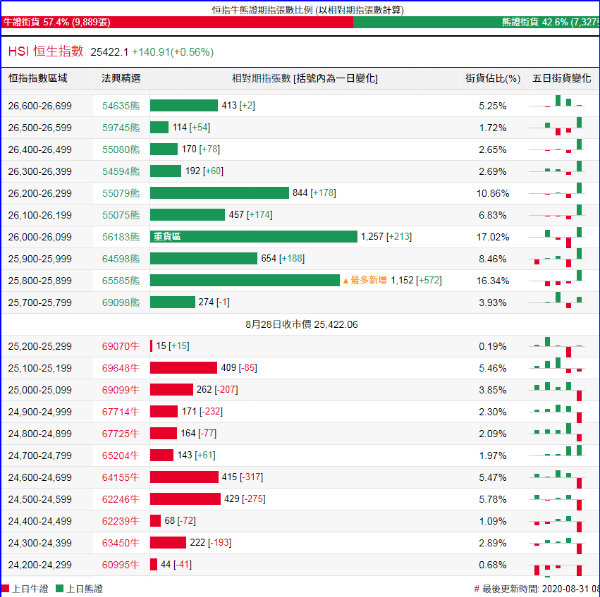Click bull warrant 69648牛
600x597 pixels.
121,368
